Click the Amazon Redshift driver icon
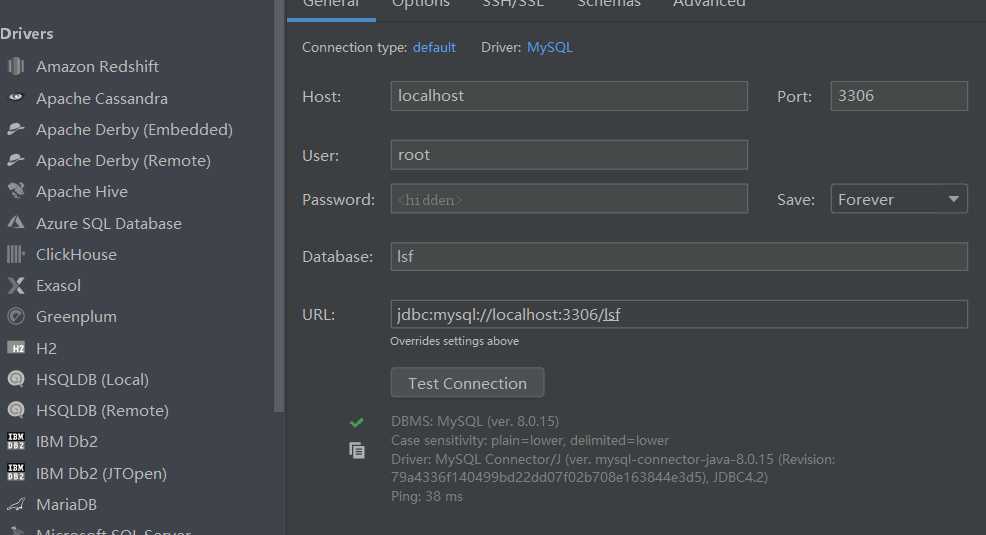This screenshot has width=986, height=535. pos(16,66)
